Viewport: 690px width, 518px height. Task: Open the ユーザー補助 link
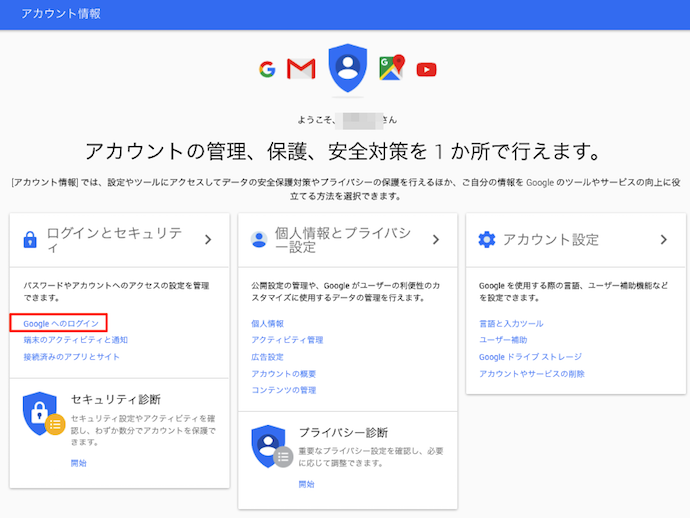point(503,340)
